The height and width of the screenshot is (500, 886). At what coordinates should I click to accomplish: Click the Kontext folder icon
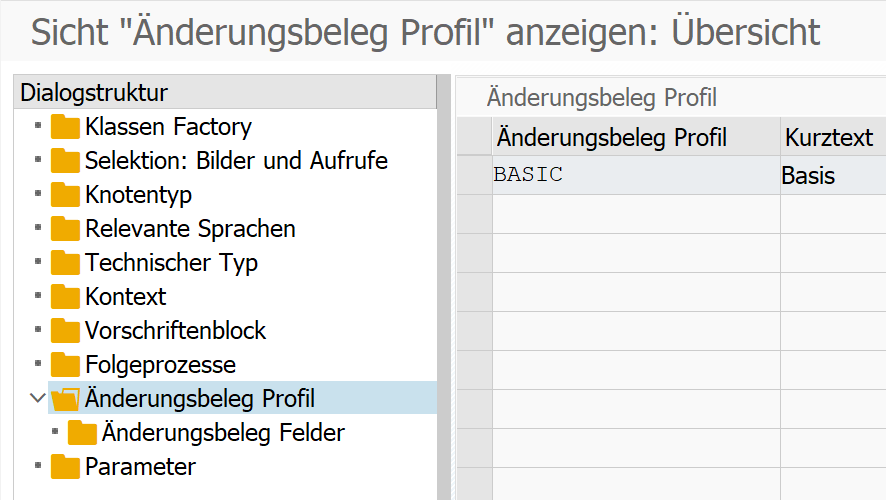pos(66,297)
